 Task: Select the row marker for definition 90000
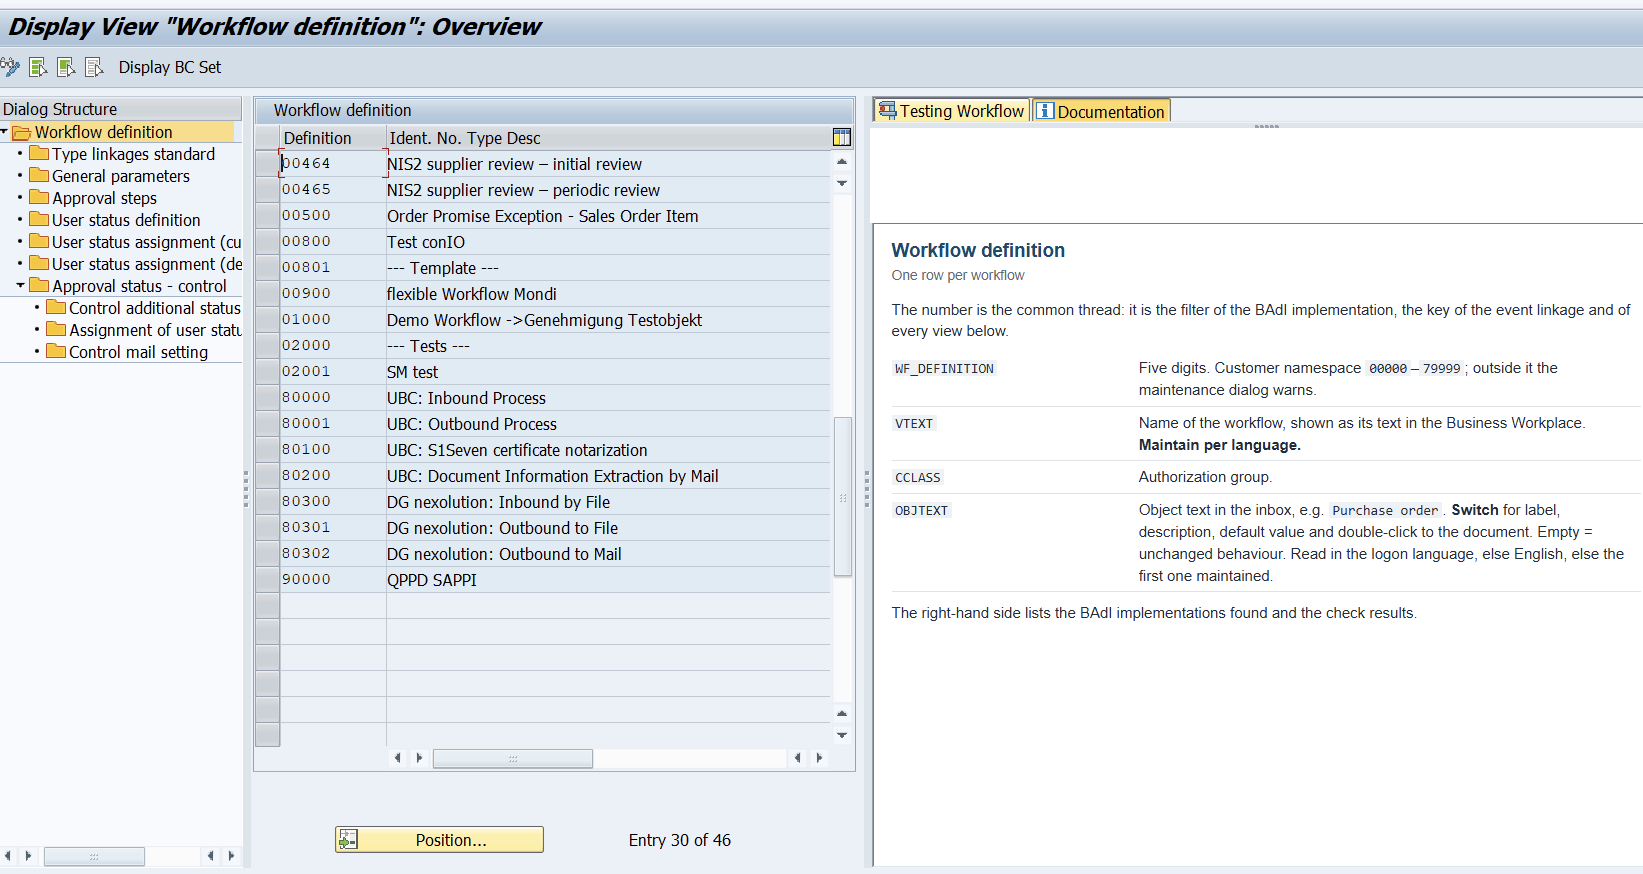(267, 579)
